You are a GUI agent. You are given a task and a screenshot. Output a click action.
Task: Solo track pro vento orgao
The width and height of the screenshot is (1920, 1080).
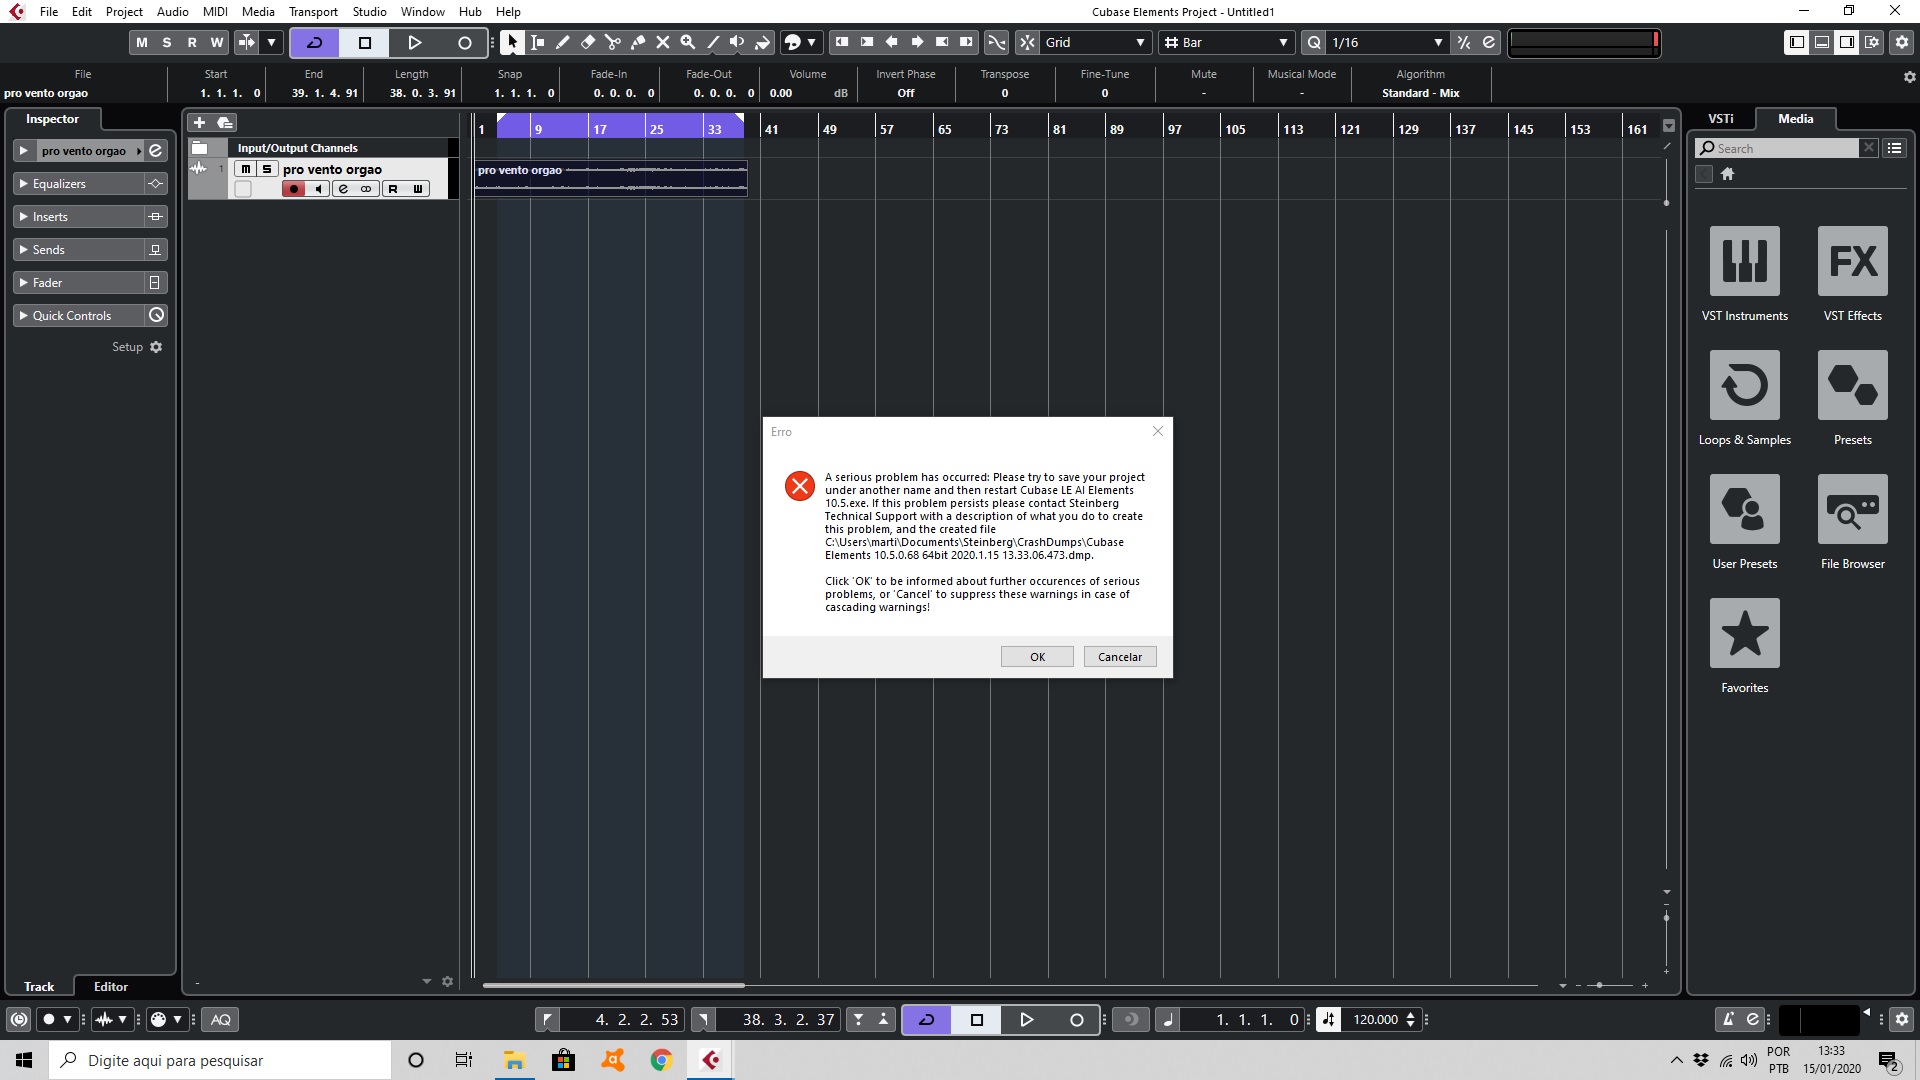tap(267, 169)
